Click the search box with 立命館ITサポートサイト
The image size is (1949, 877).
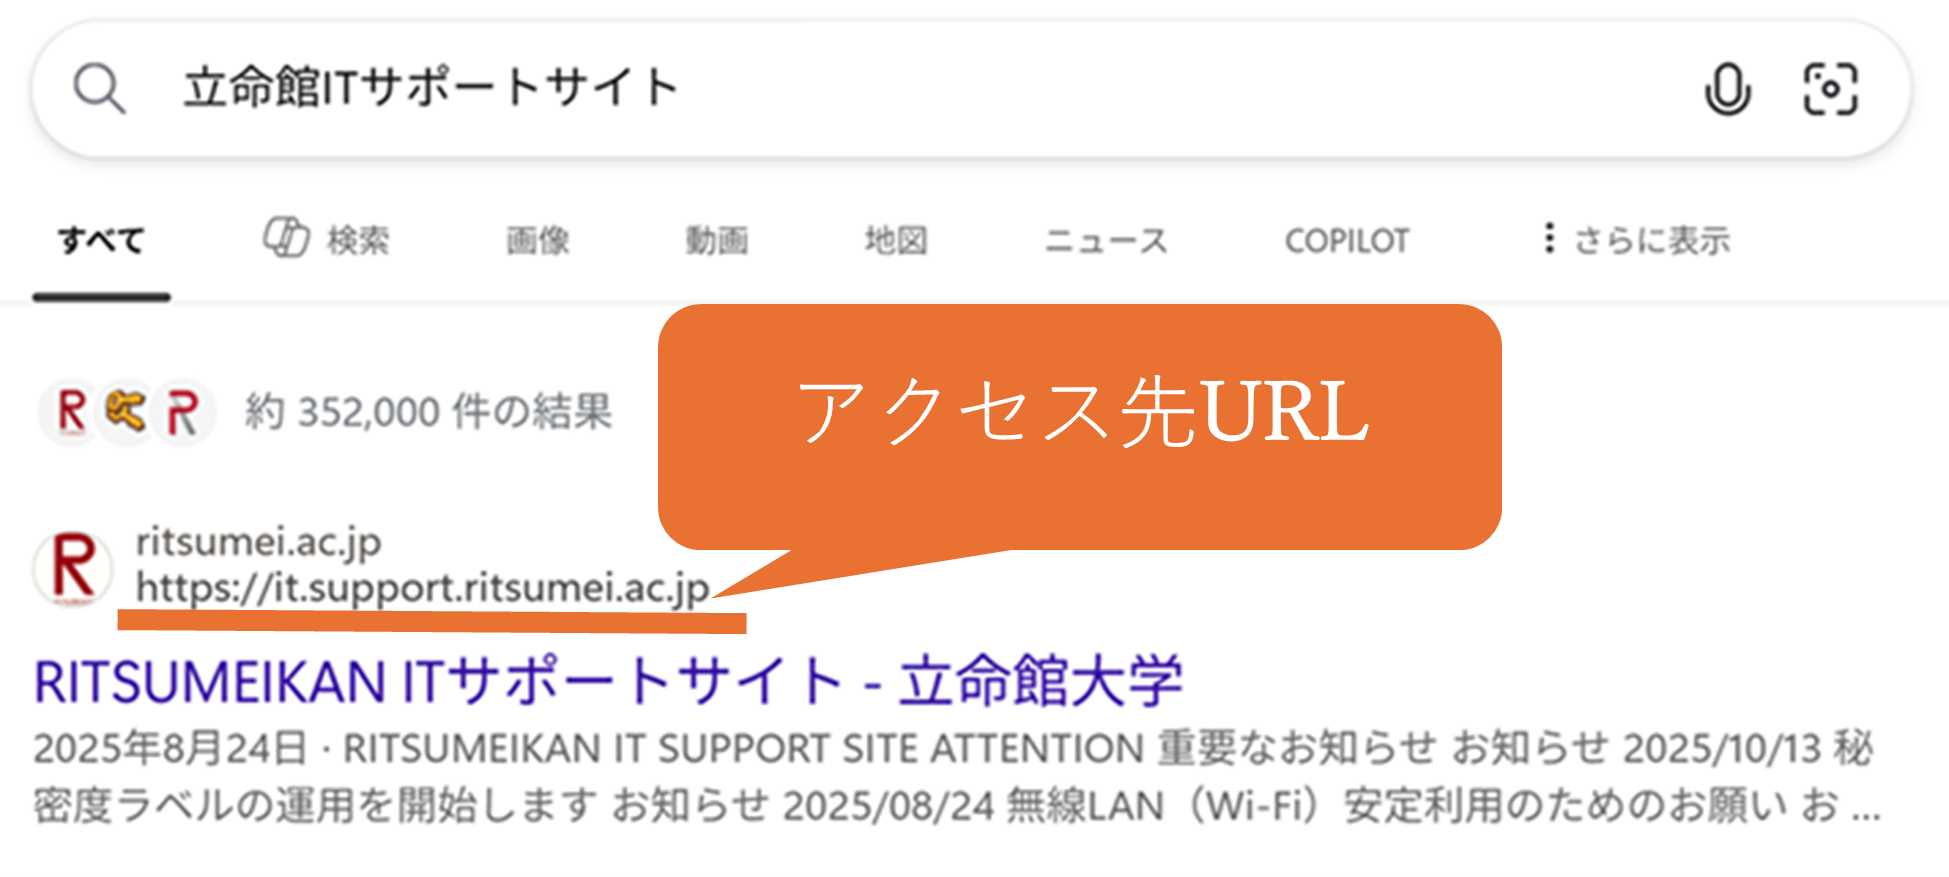972,89
